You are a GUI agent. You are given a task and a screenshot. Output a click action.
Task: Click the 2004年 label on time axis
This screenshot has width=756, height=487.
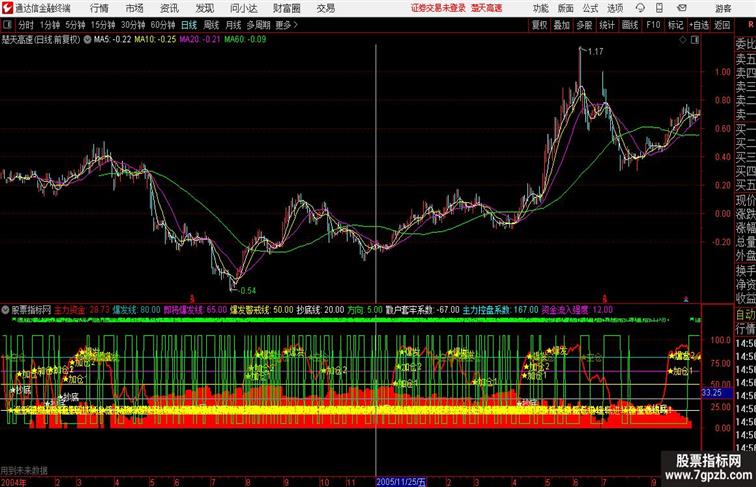(x=14, y=482)
